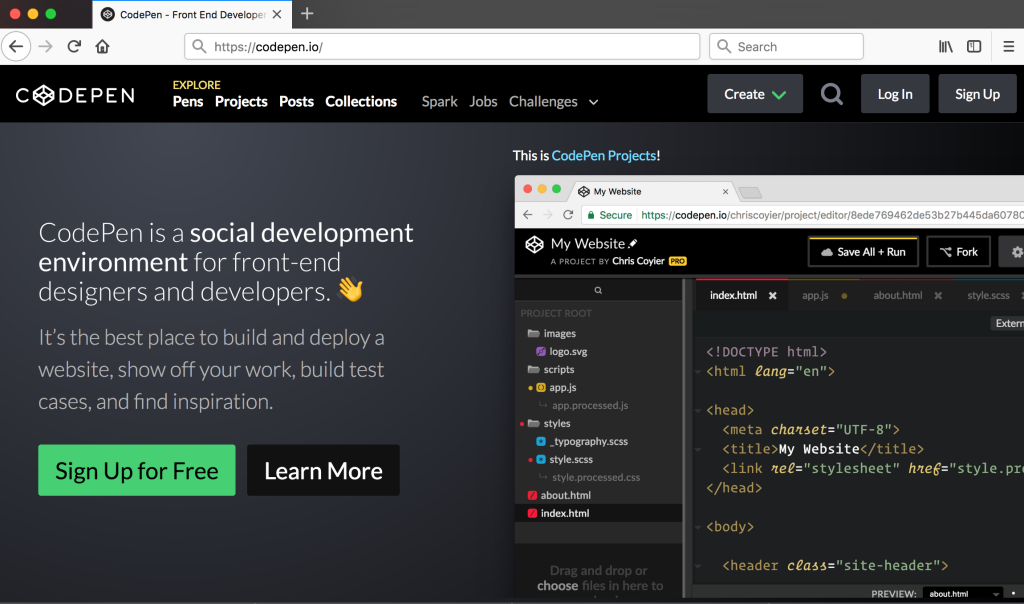Click the CodePen icon beside My Website title

pyautogui.click(x=534, y=244)
